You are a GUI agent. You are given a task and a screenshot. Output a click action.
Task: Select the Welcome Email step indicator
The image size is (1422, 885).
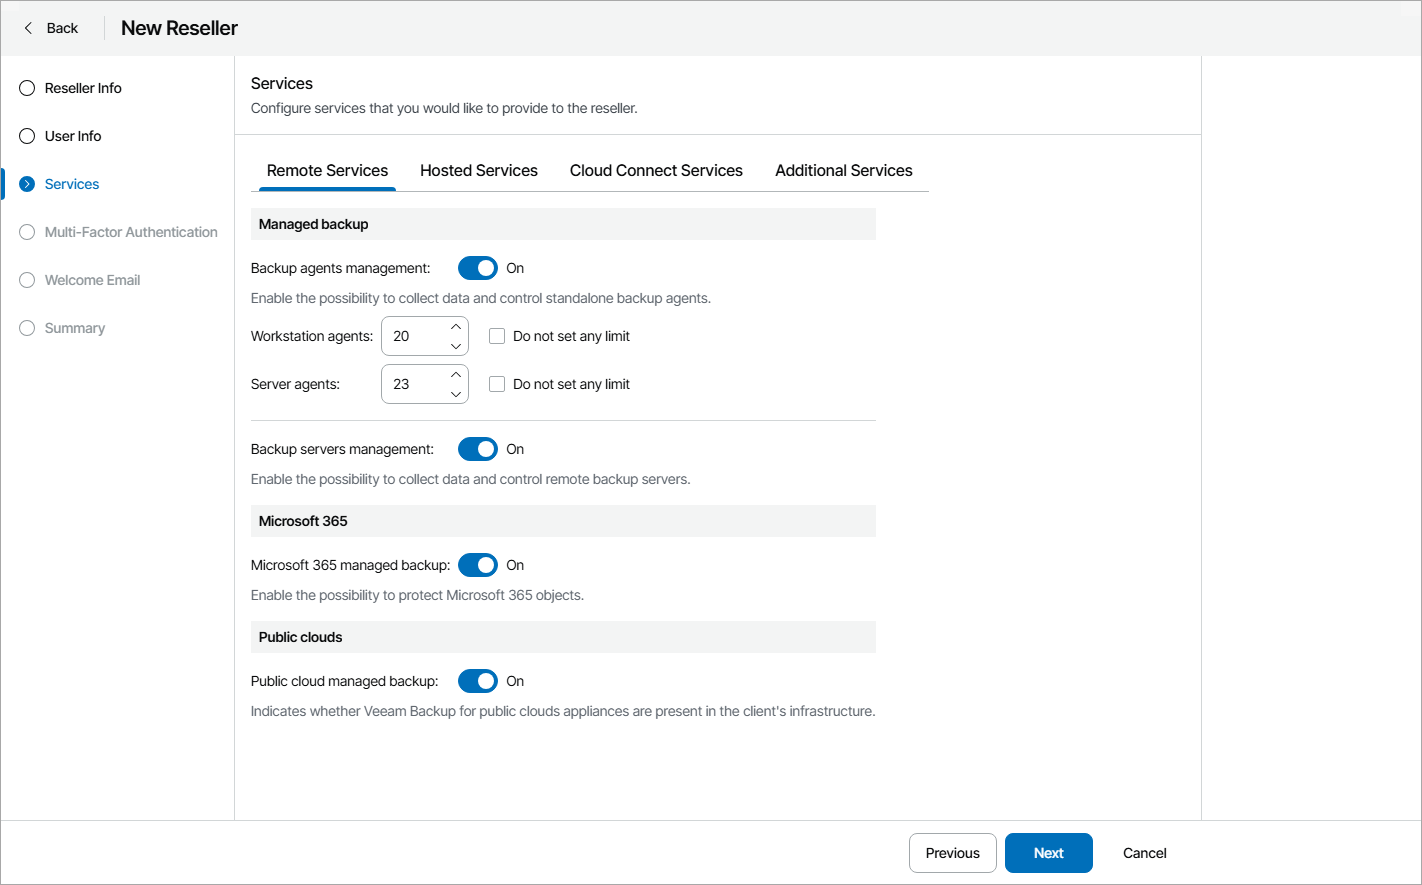[26, 280]
